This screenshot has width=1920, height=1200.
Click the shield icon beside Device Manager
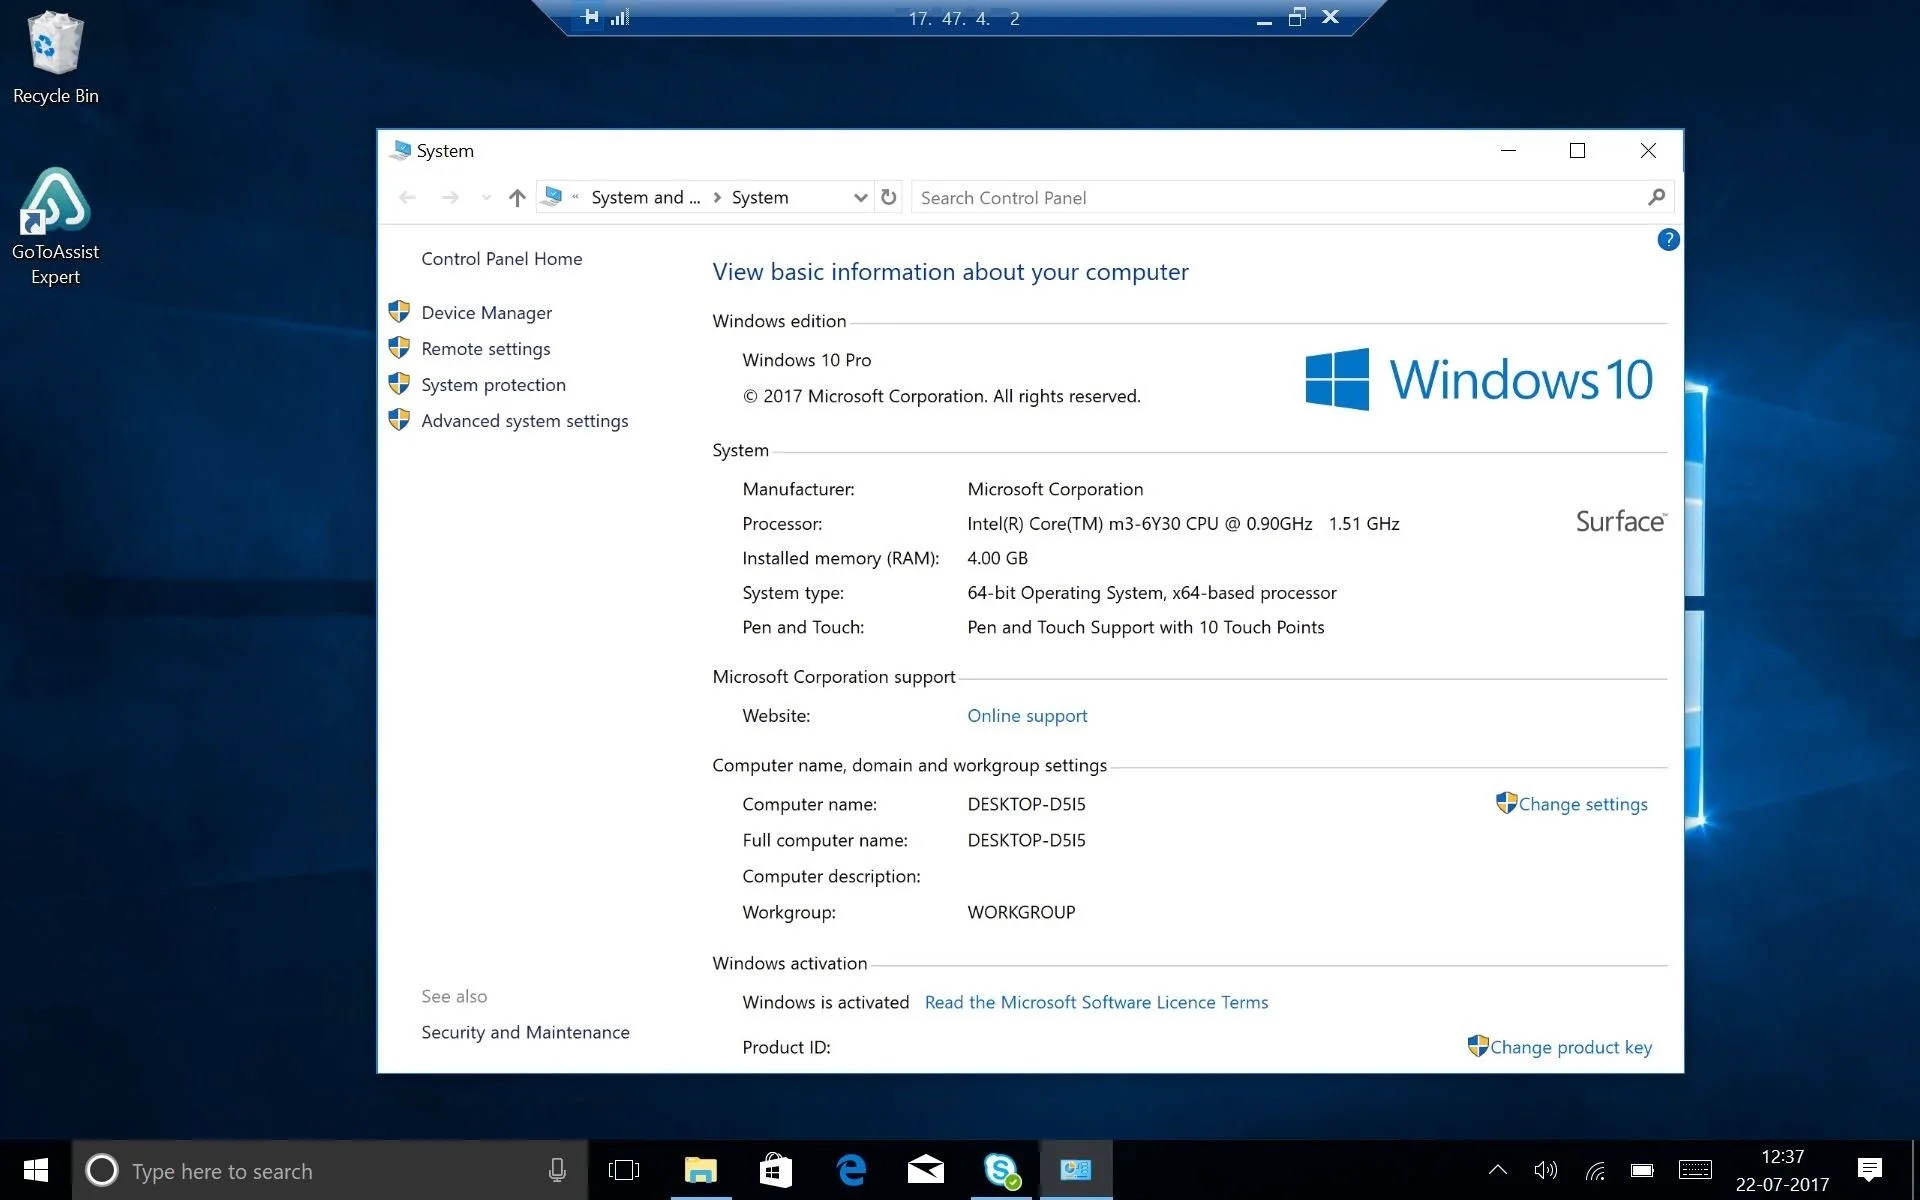399,312
